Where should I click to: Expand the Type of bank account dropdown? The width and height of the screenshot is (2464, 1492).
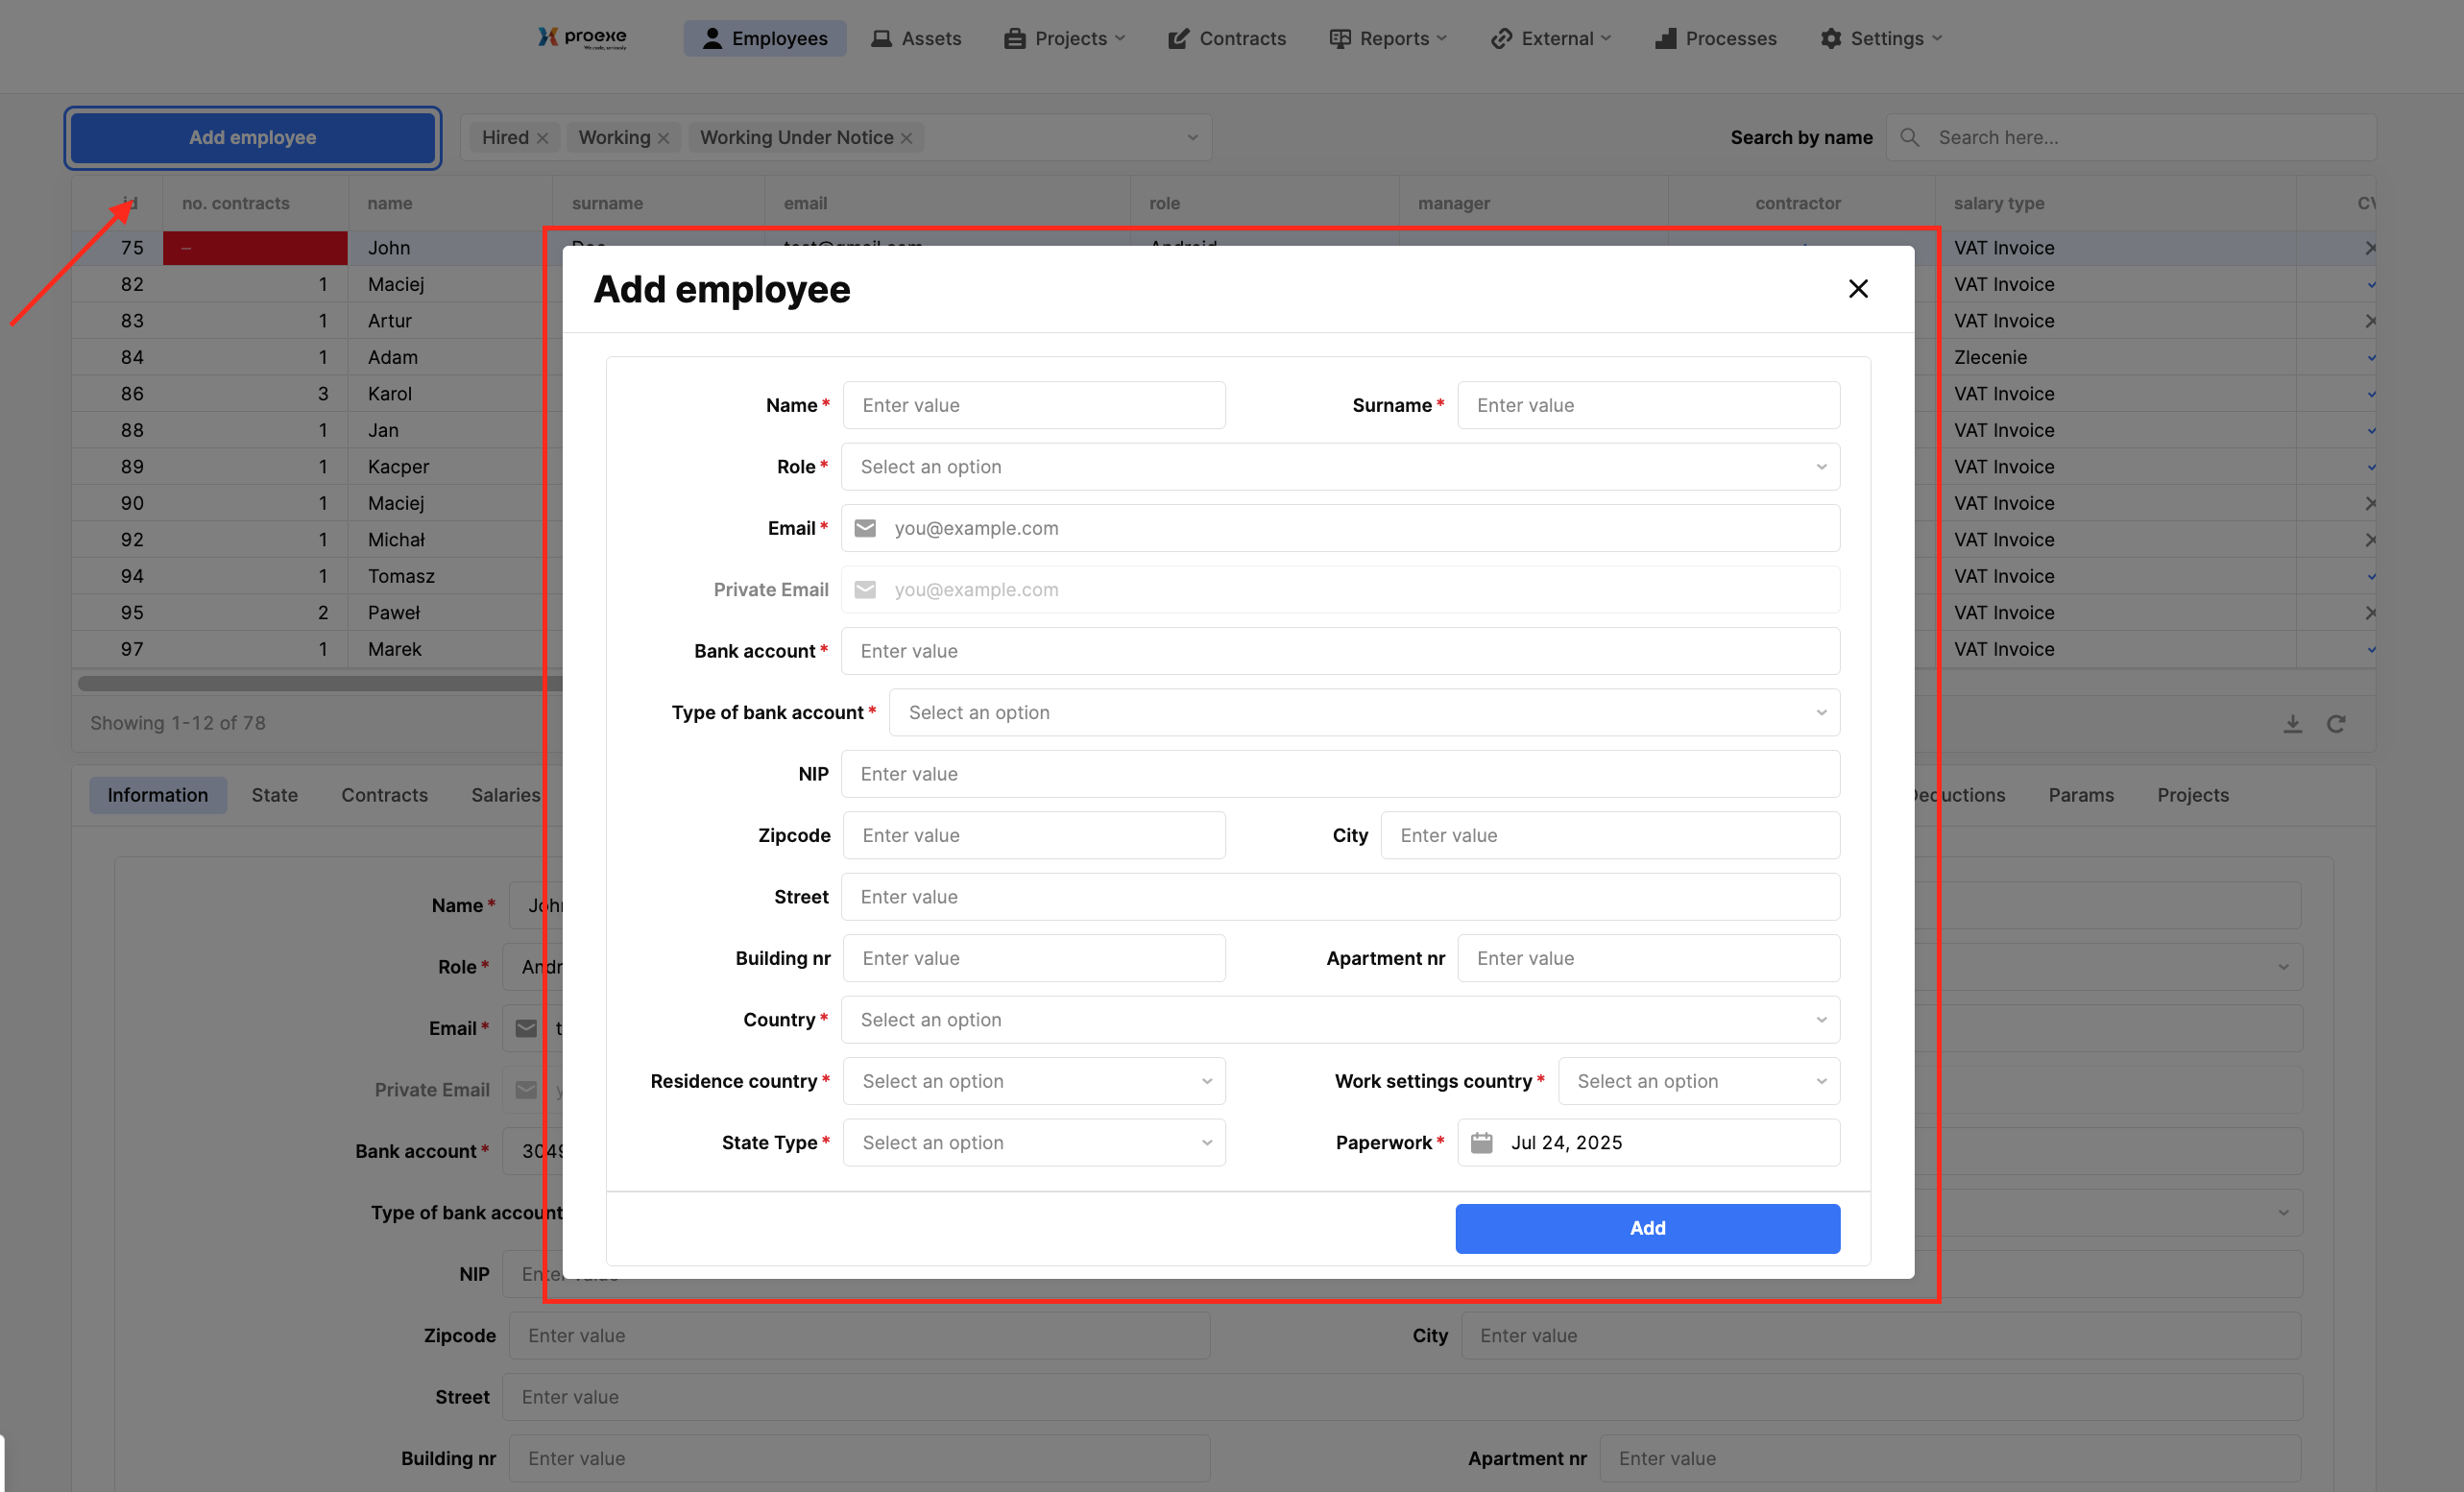1363,712
